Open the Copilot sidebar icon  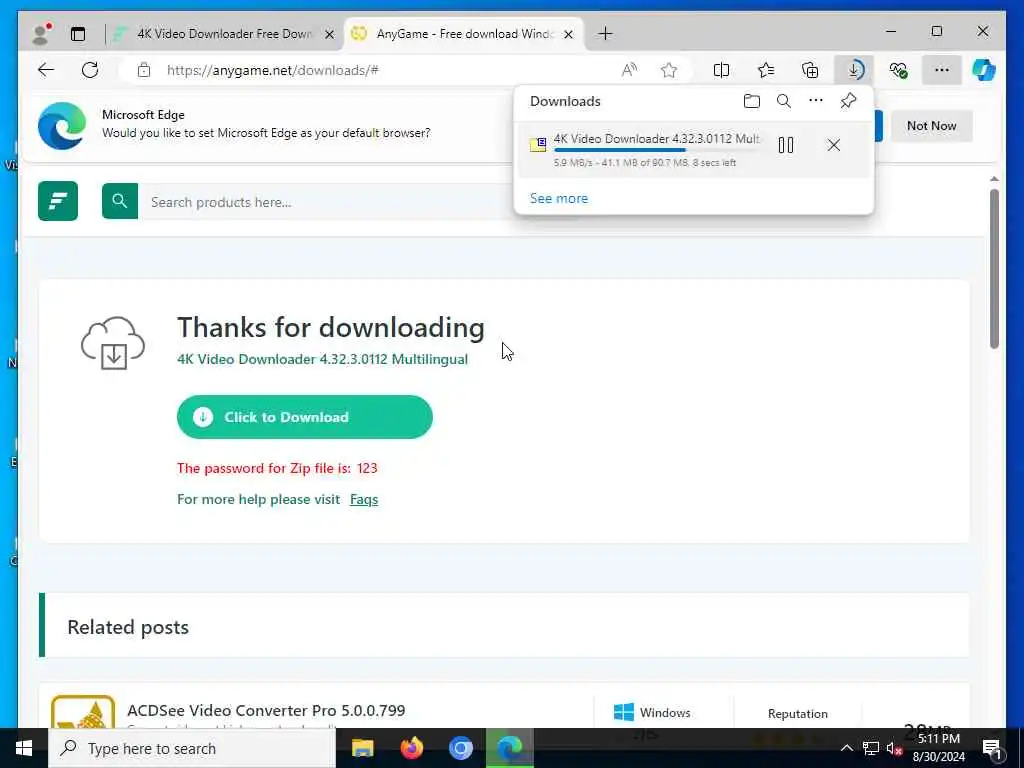pyautogui.click(x=984, y=70)
